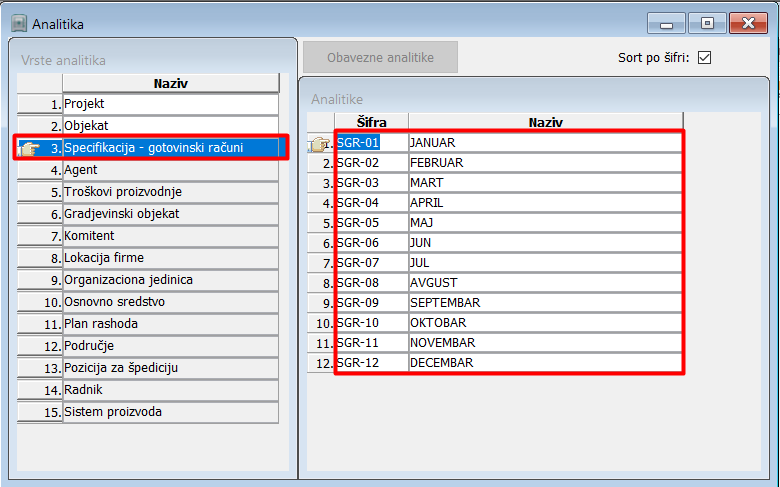Click the Naziv header in Analitike grid

tap(546, 122)
